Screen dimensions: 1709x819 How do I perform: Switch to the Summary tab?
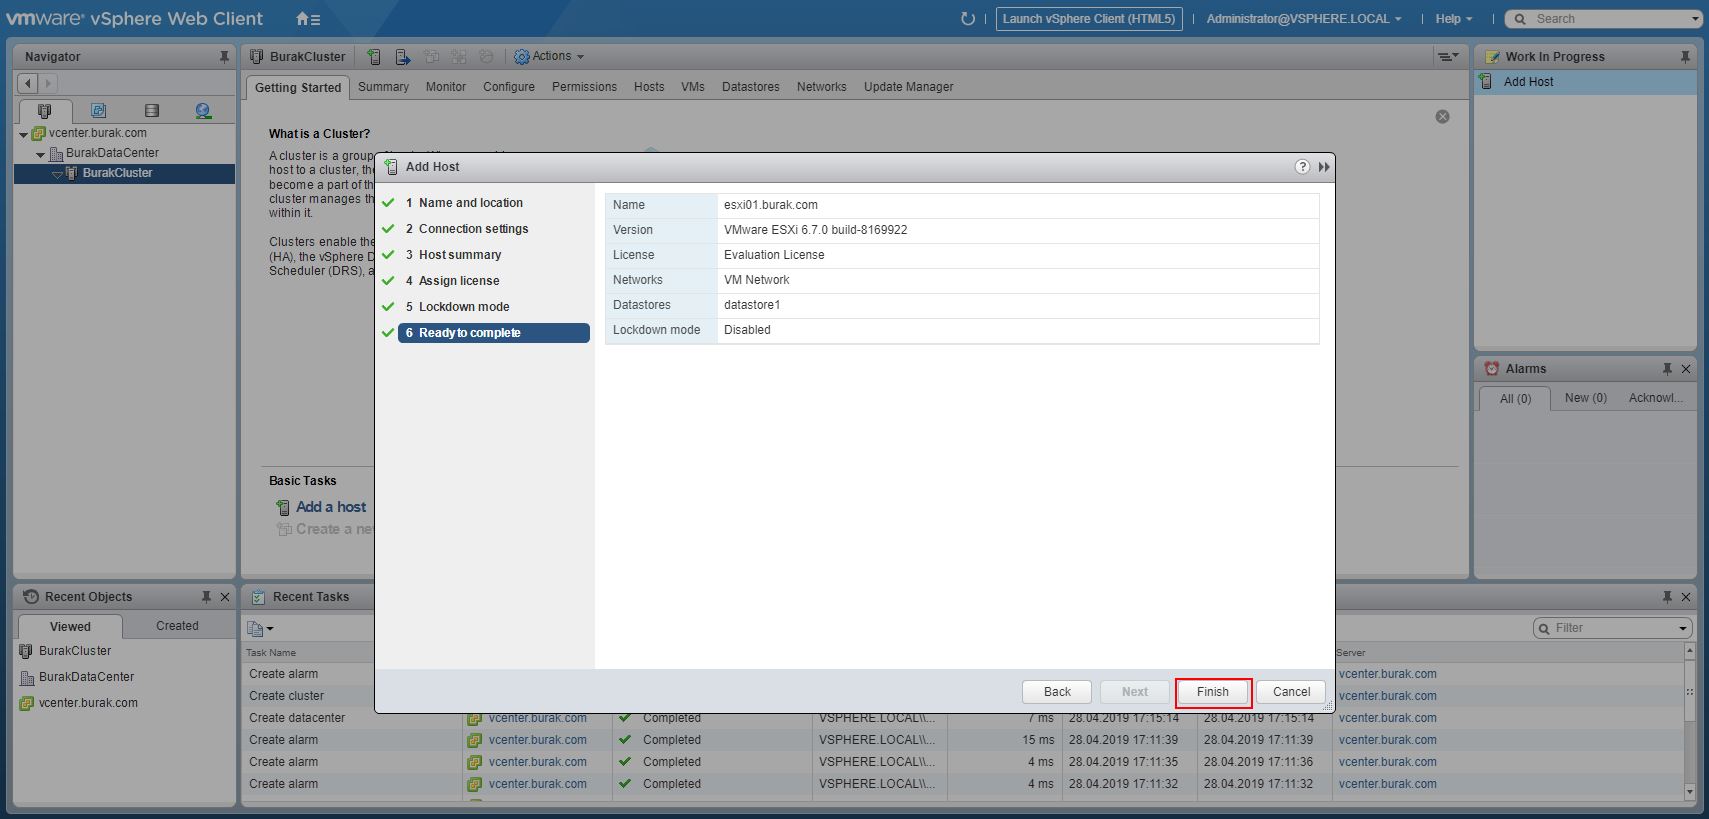(383, 87)
